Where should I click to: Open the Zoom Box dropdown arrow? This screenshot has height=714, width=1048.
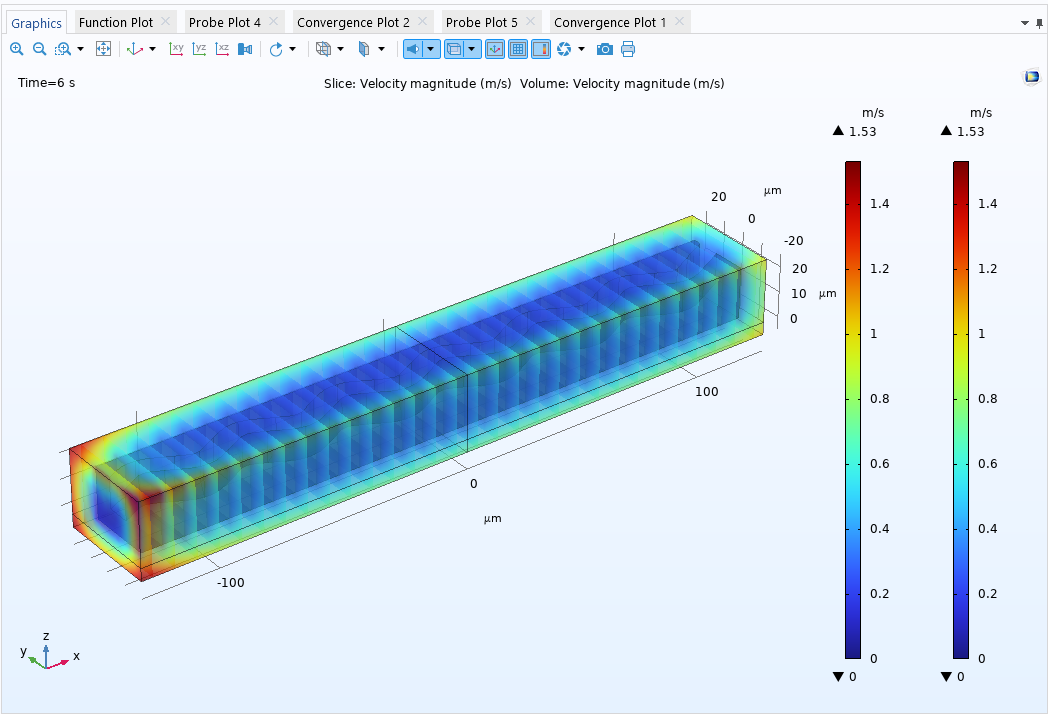(80, 49)
